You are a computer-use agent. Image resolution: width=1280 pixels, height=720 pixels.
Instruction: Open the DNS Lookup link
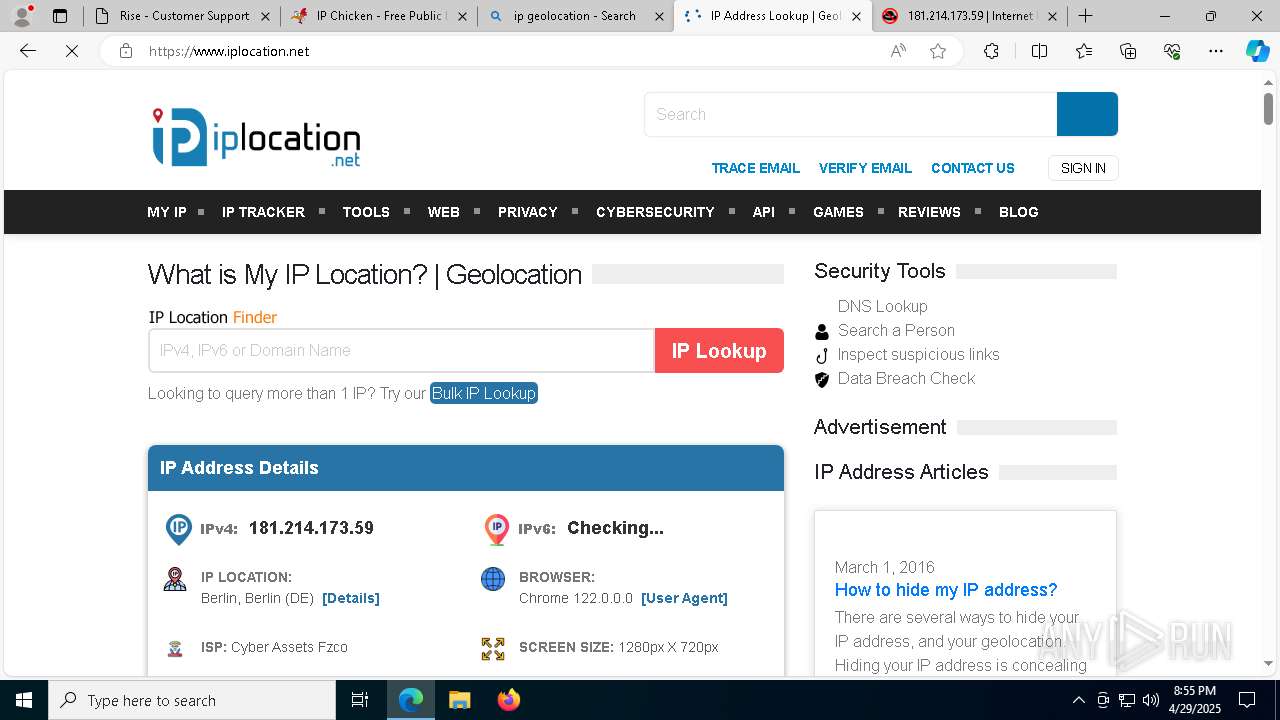pyautogui.click(x=882, y=306)
